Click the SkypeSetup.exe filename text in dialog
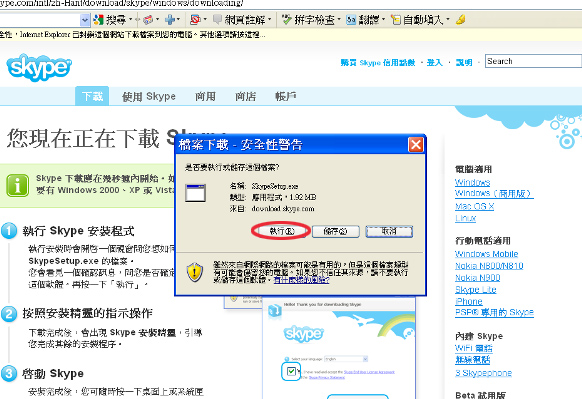This screenshot has height=399, width=582. (x=275, y=186)
